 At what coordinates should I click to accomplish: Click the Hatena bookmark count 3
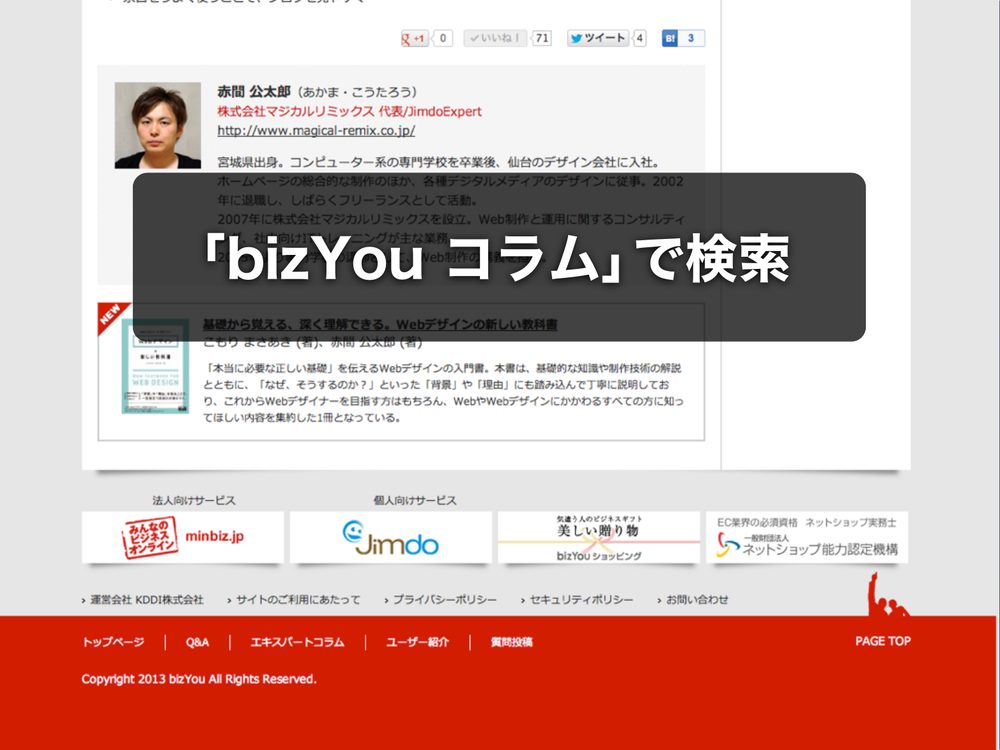click(x=691, y=38)
